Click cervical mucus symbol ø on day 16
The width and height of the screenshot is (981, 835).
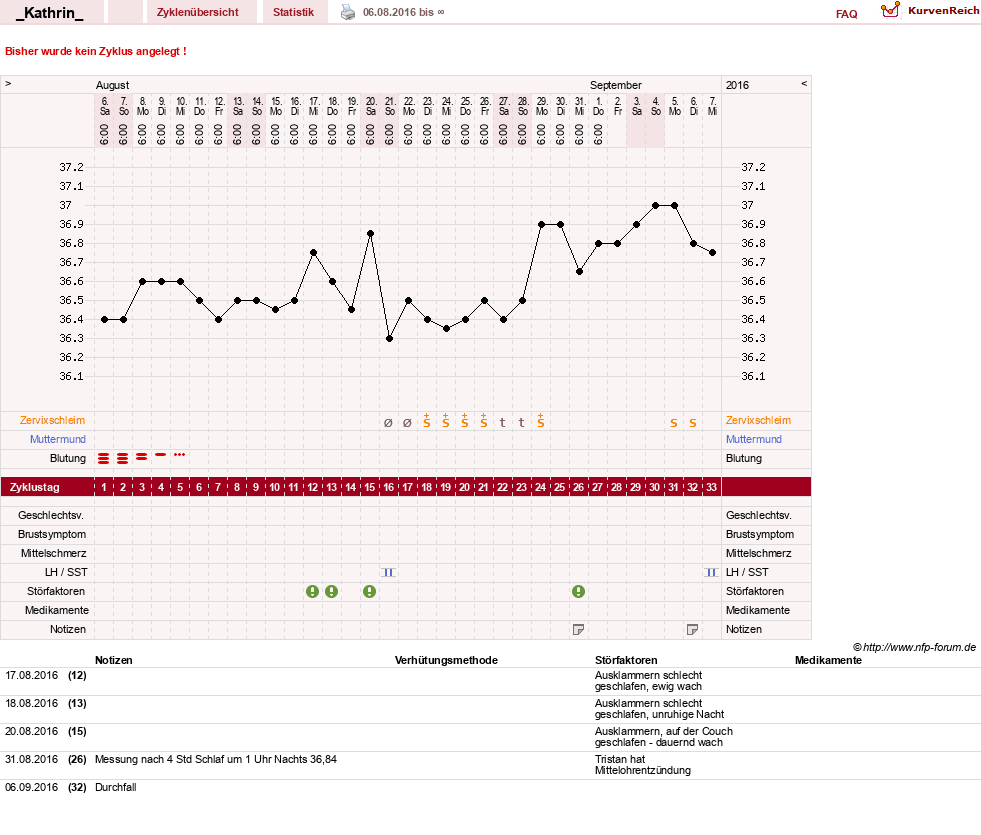tap(389, 423)
